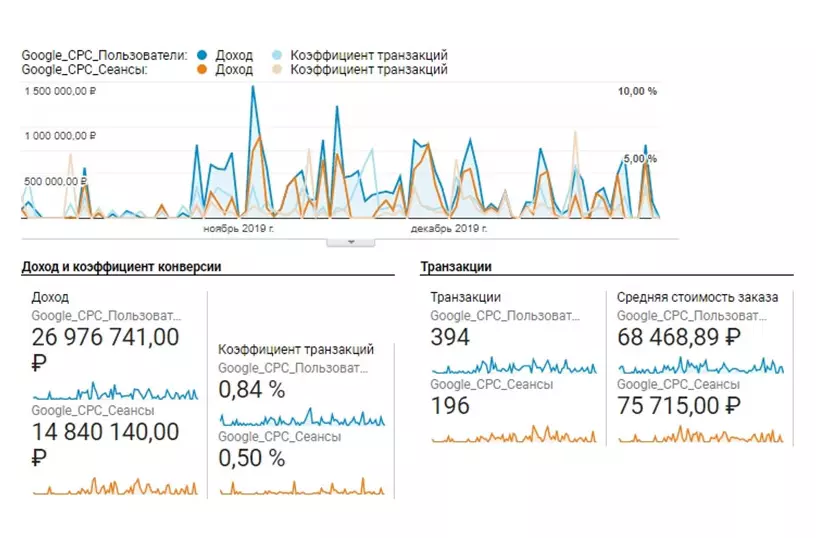816x538 pixels.
Task: Click the Коэффициент транзакций metric title in cards
Action: click(296, 350)
